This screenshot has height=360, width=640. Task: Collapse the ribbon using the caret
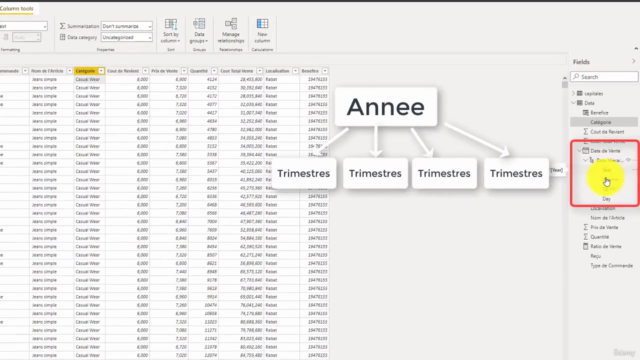point(636,49)
